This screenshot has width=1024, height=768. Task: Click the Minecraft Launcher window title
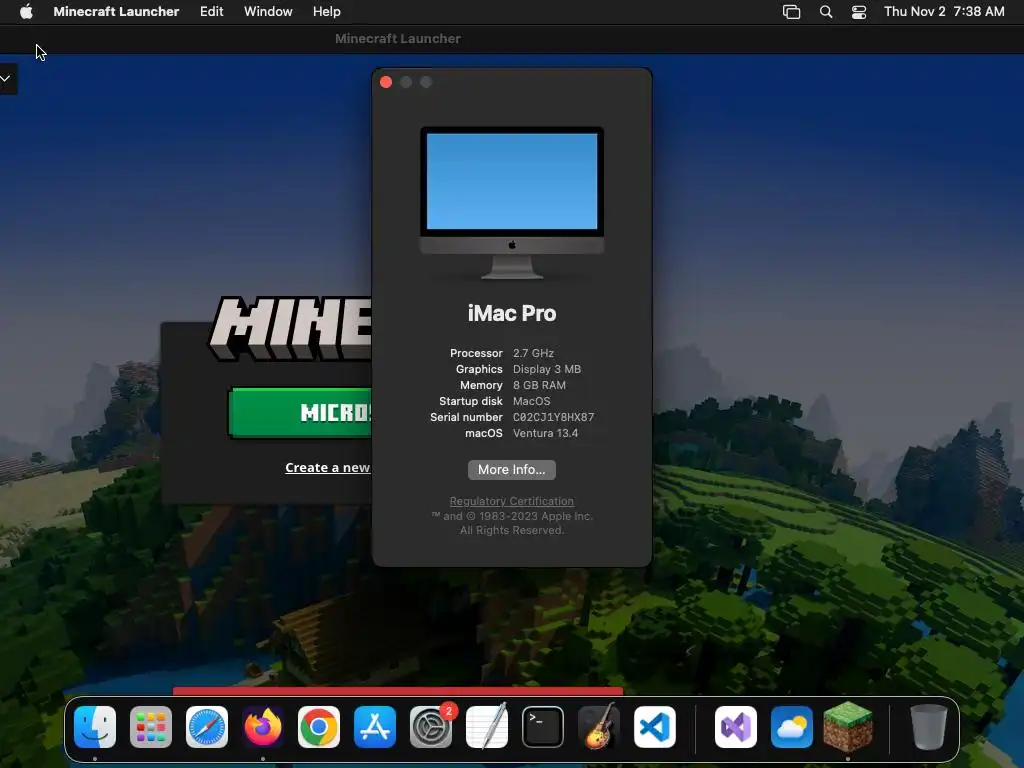398,39
